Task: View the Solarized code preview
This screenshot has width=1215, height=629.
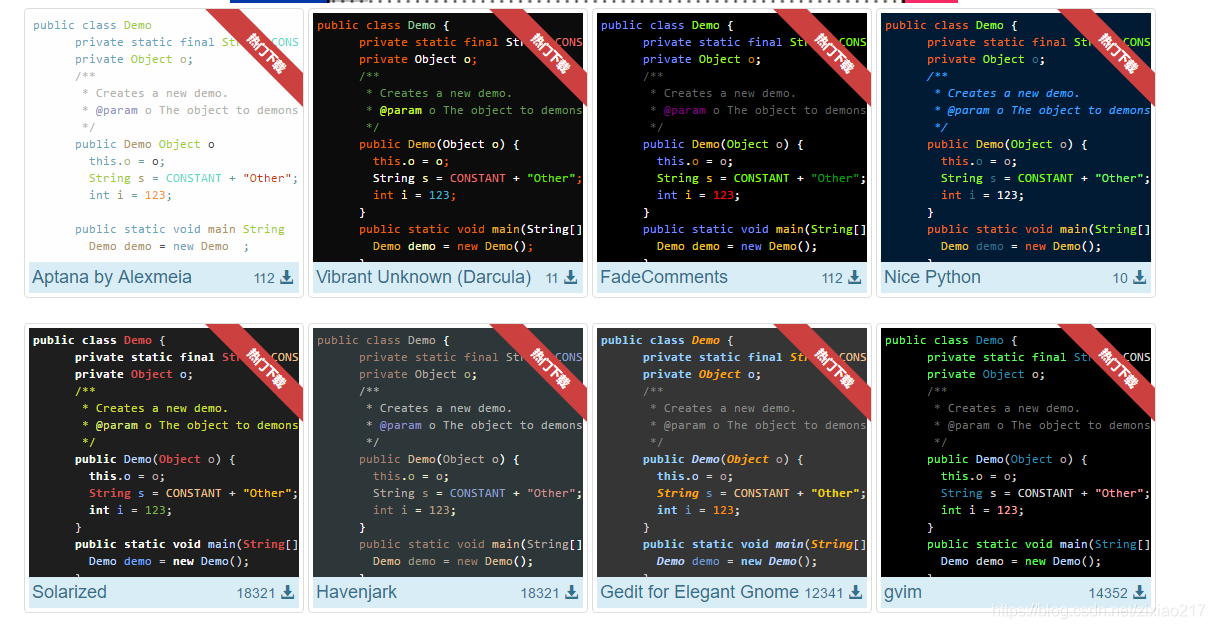Action: tap(164, 453)
